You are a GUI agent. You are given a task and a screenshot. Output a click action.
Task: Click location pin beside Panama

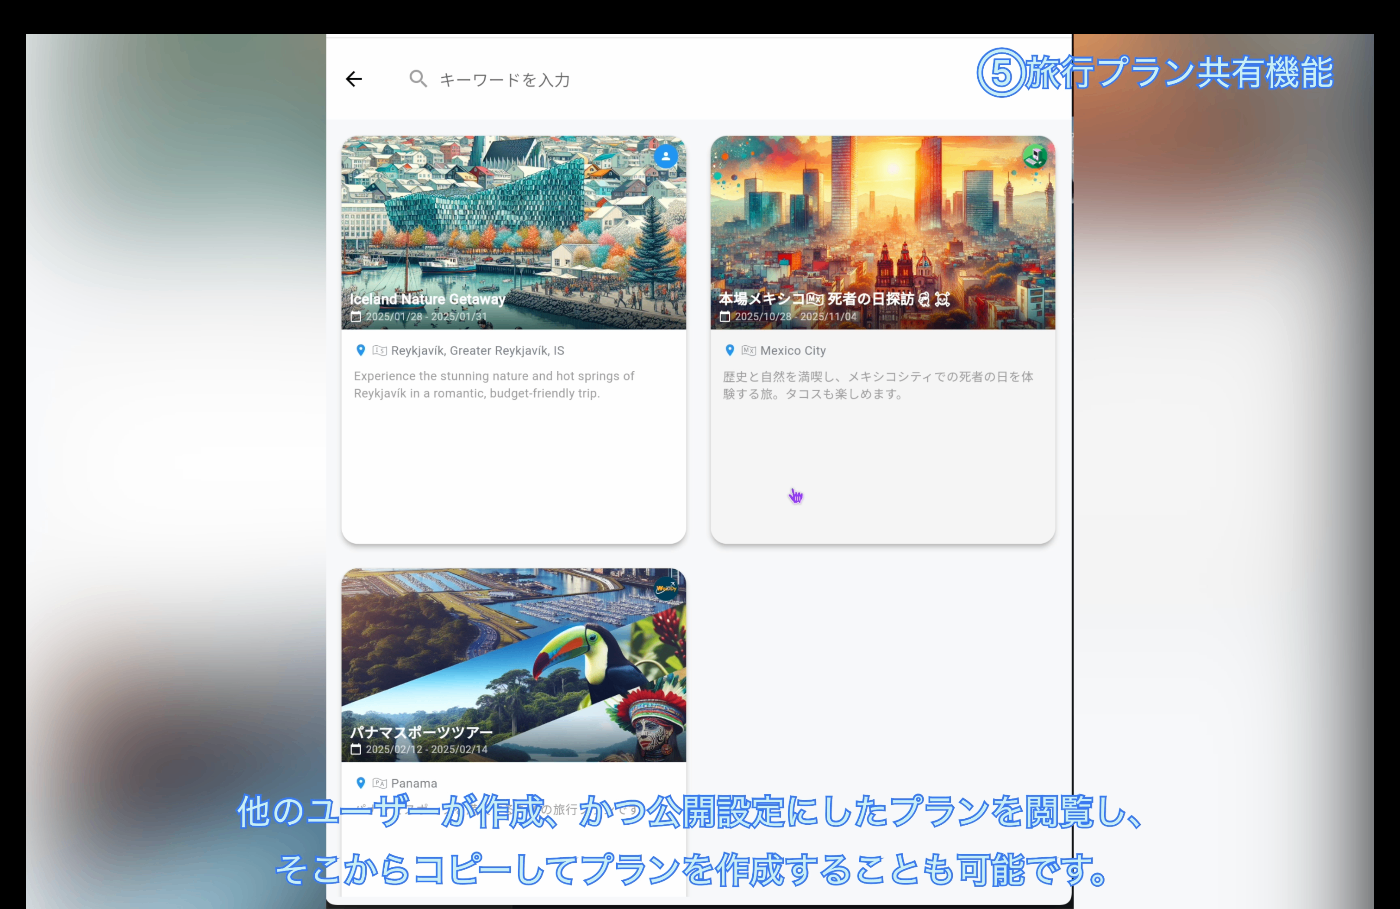click(x=361, y=783)
